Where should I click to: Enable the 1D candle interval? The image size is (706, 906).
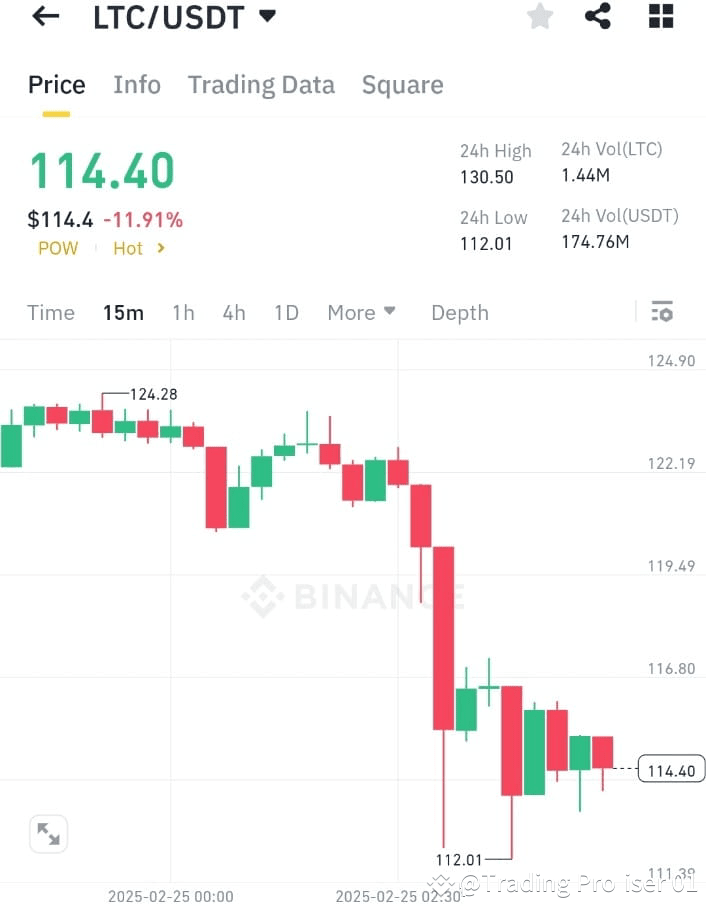click(286, 312)
